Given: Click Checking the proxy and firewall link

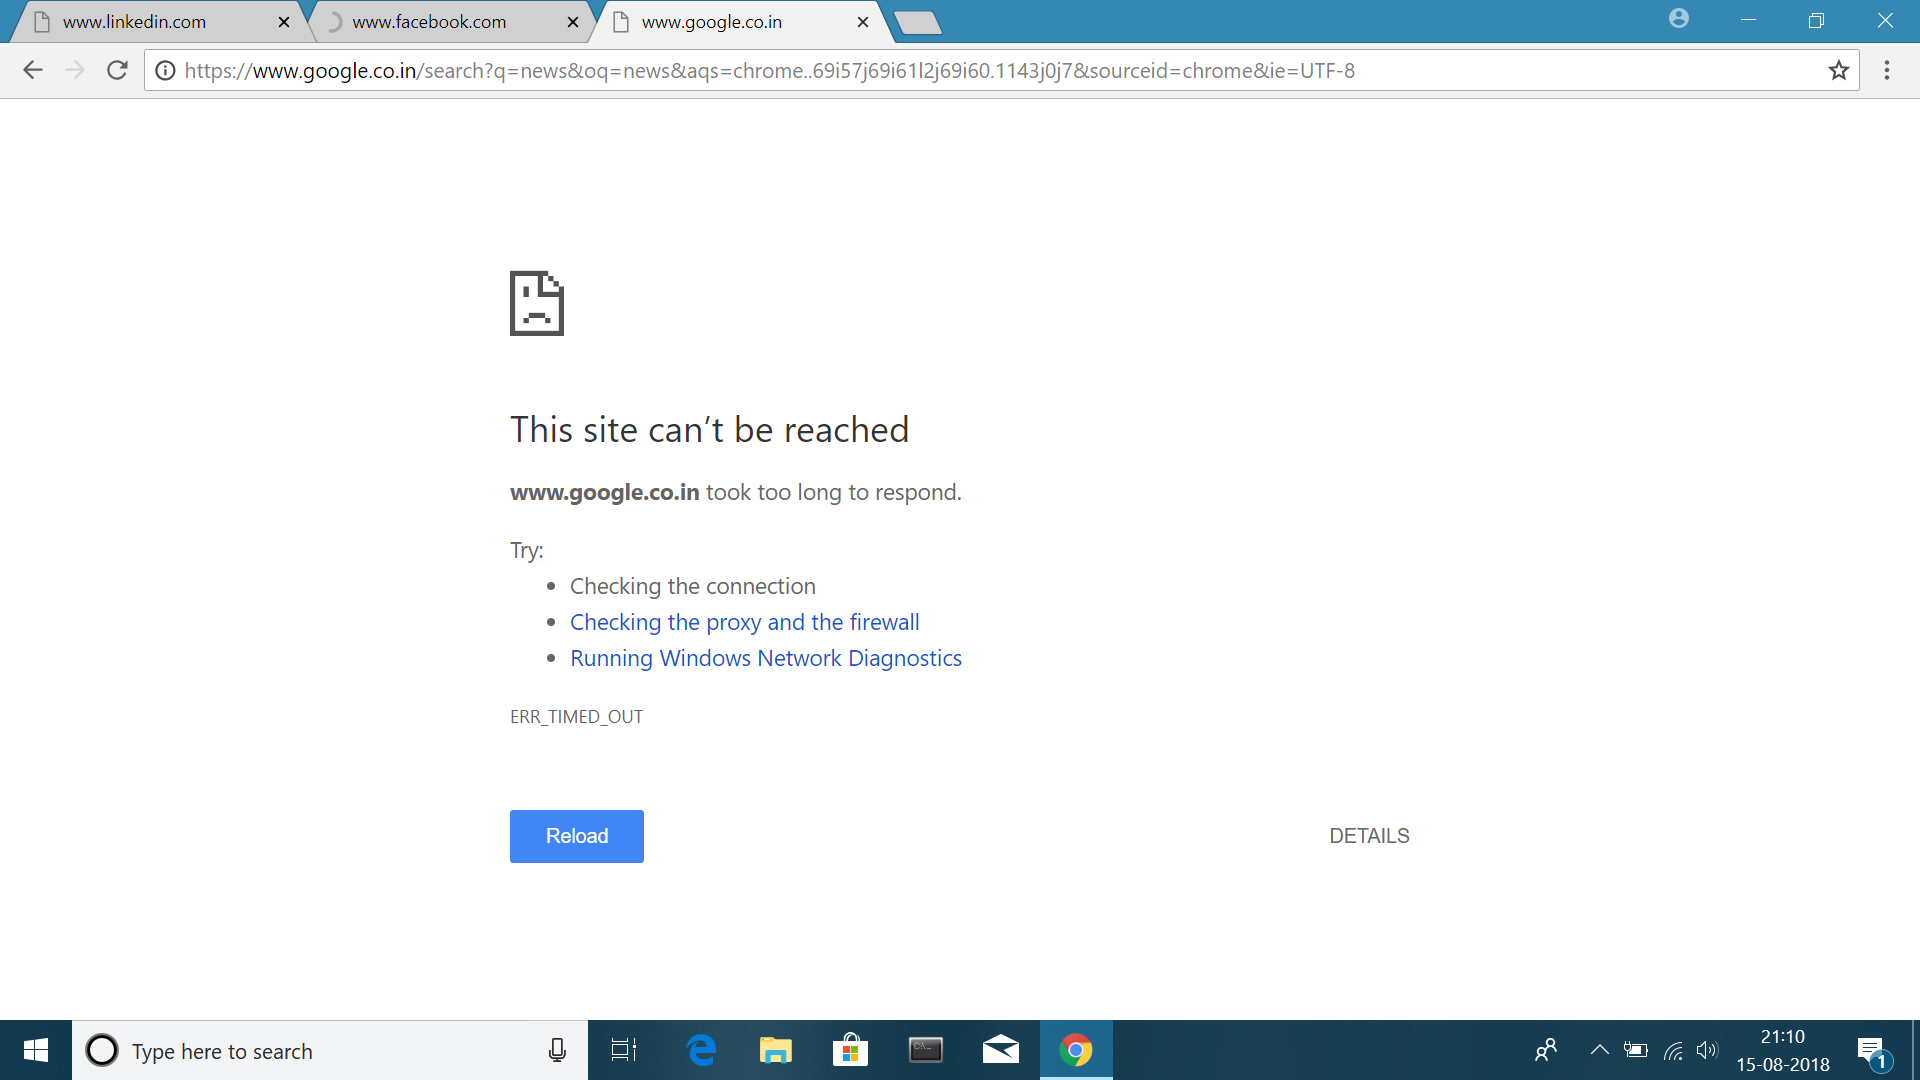Looking at the screenshot, I should 742,621.
